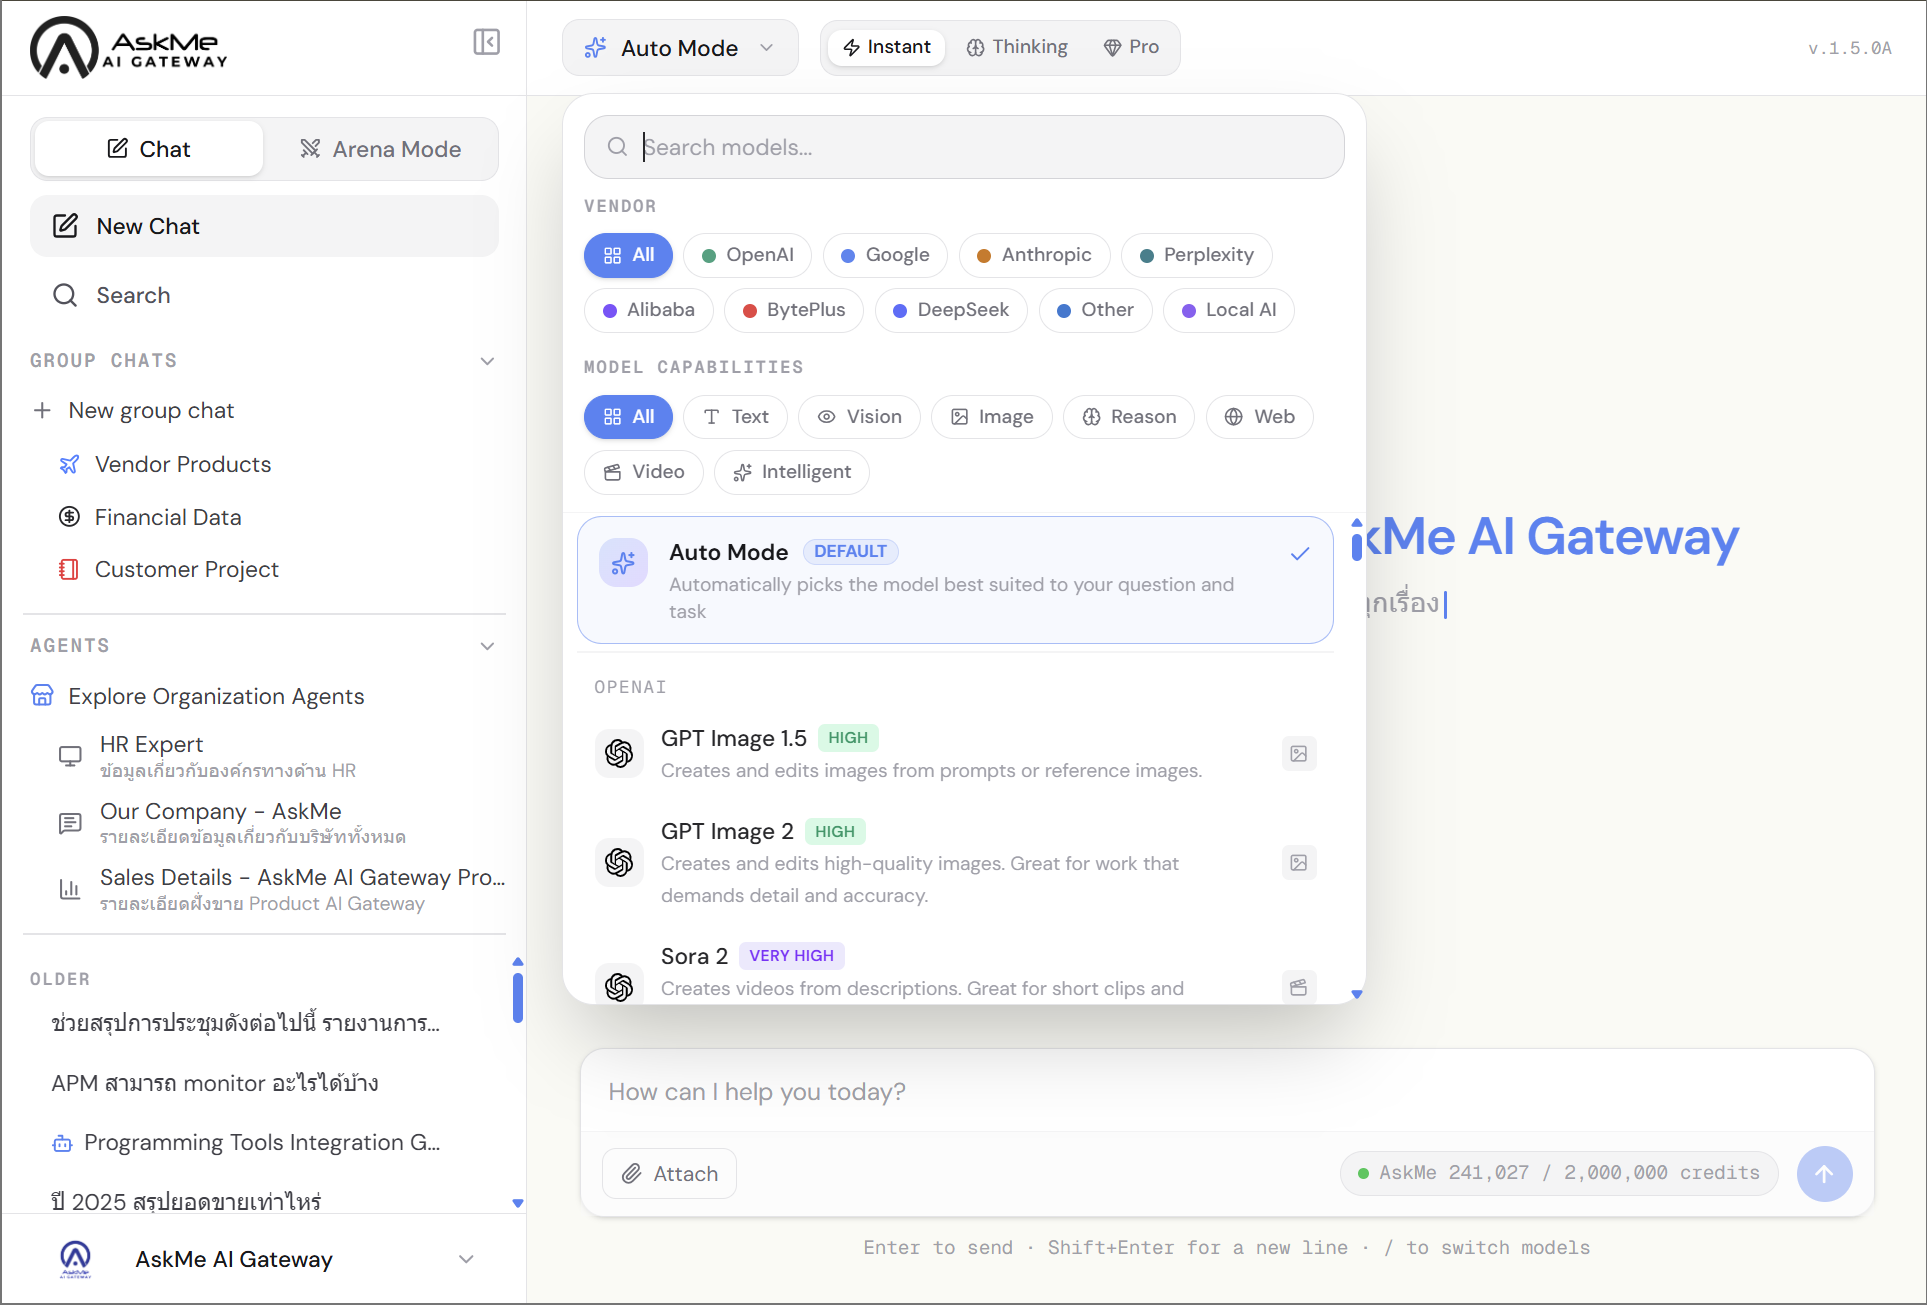Select the All capabilities filter
The width and height of the screenshot is (1927, 1305).
628,417
